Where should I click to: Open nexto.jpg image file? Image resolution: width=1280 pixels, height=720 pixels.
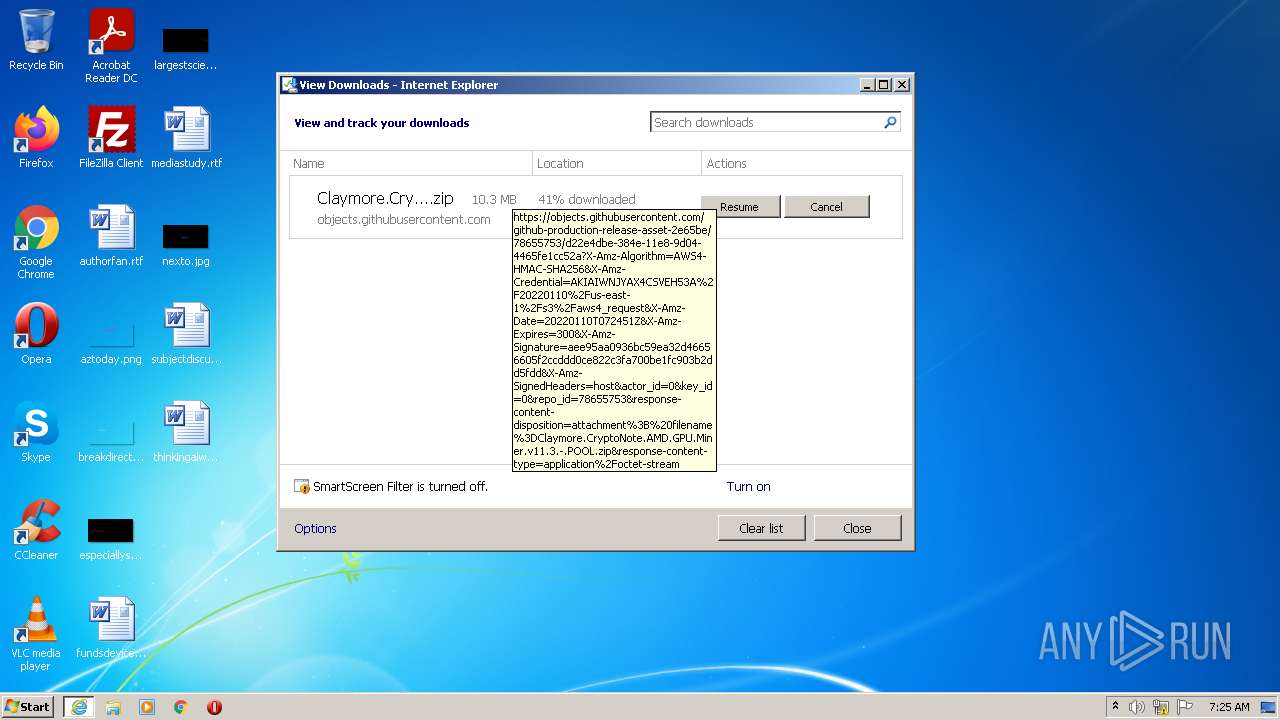185,243
